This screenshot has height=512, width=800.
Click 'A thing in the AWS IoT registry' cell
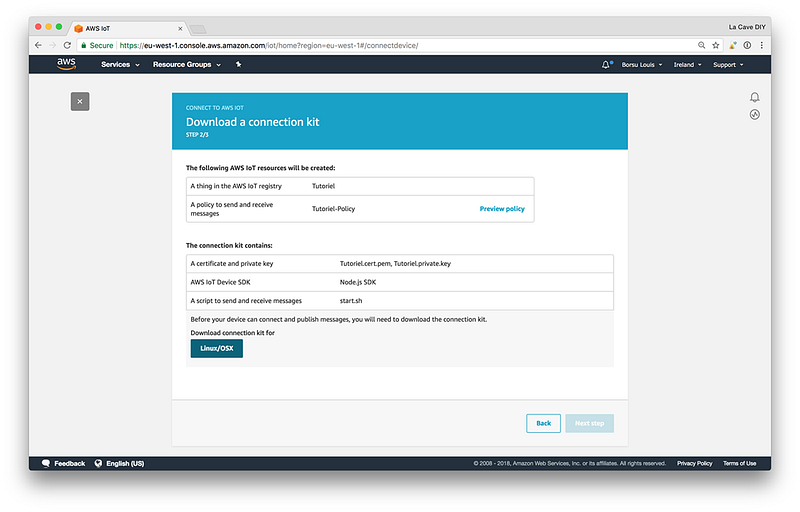pyautogui.click(x=236, y=186)
